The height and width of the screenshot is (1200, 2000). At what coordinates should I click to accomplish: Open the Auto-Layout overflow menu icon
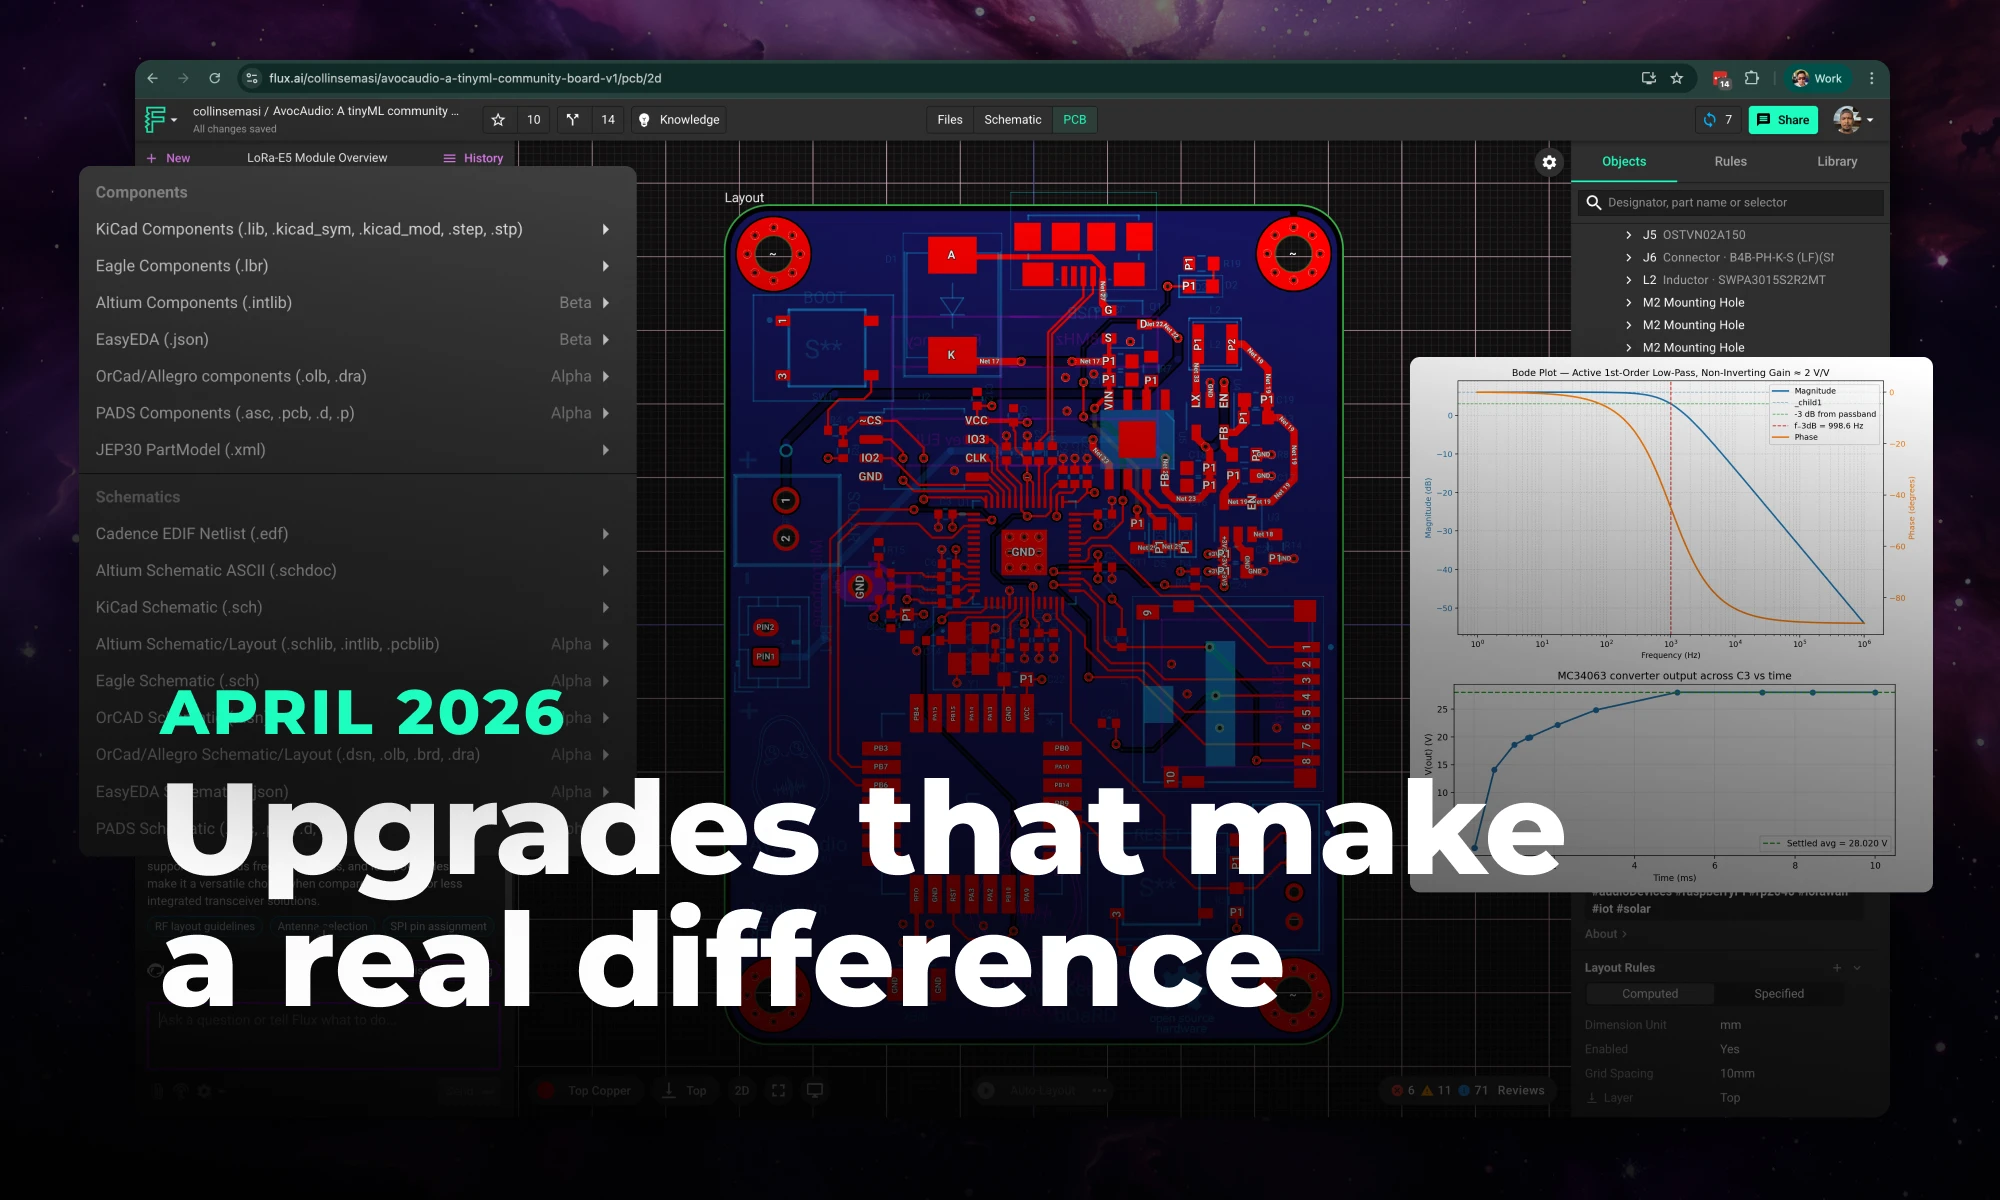click(1099, 1090)
